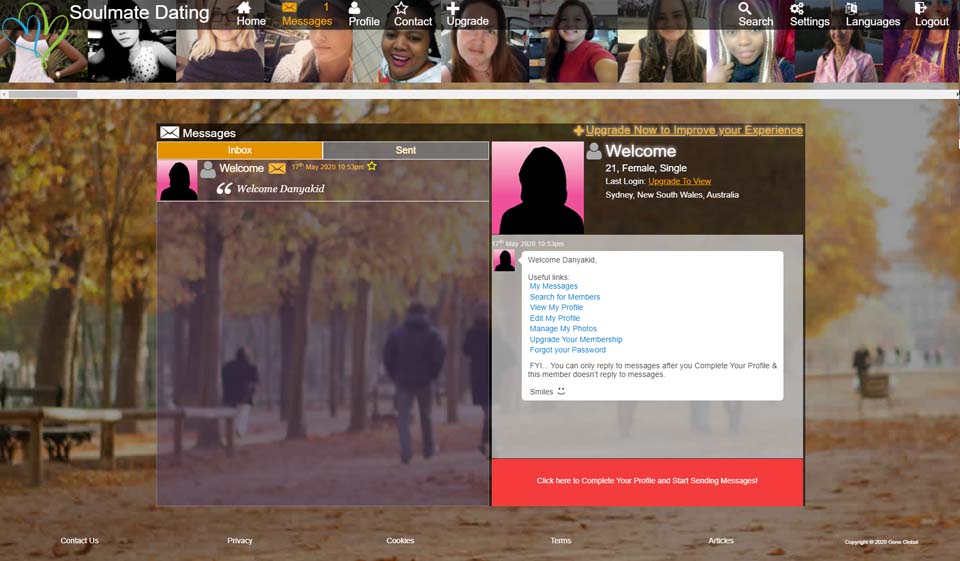Open Settings gears icon
This screenshot has width=960, height=561.
797,8
